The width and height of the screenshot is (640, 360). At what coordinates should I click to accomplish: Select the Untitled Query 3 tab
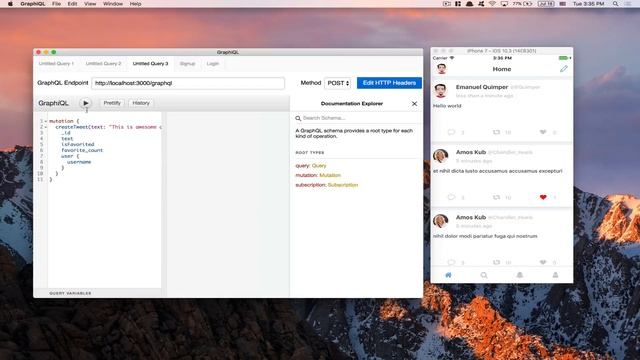(x=150, y=64)
